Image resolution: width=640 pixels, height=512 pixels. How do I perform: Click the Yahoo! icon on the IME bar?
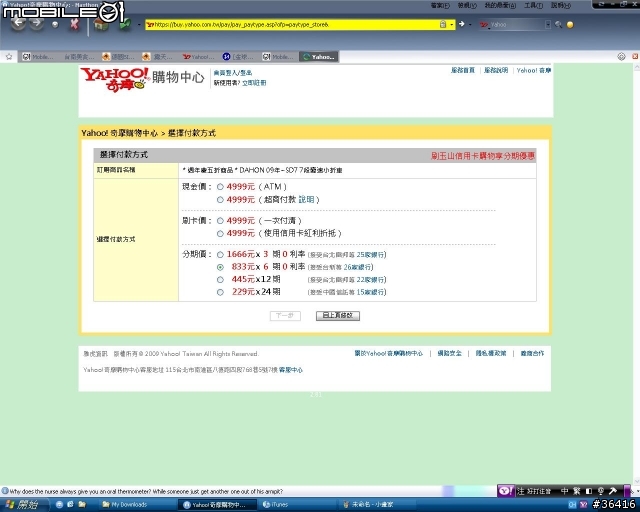click(x=506, y=491)
